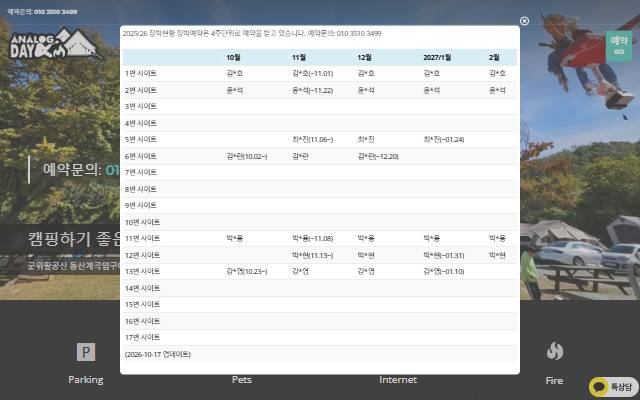Click 강*연(~01.10) cell in site 13
Screen dimensions: 640x400
click(x=444, y=271)
